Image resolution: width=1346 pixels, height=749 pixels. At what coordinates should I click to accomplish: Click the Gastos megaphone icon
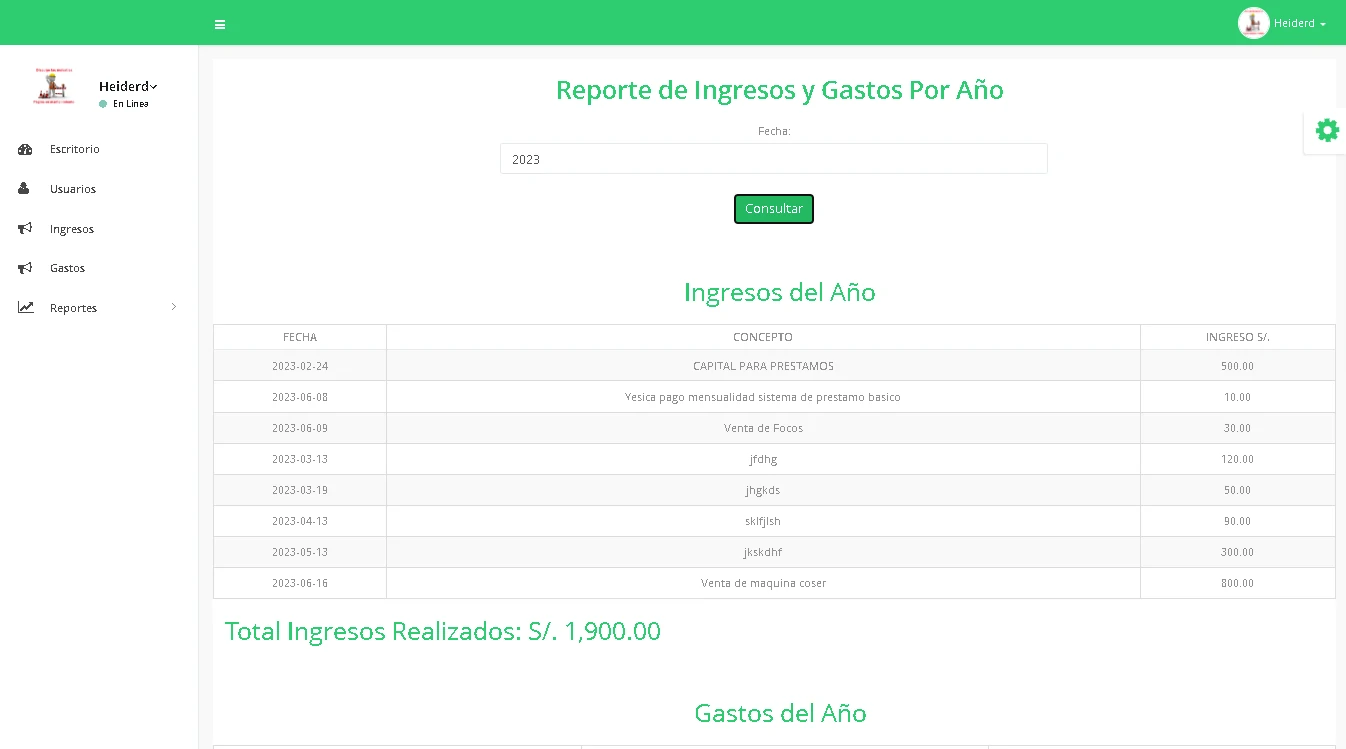26,267
